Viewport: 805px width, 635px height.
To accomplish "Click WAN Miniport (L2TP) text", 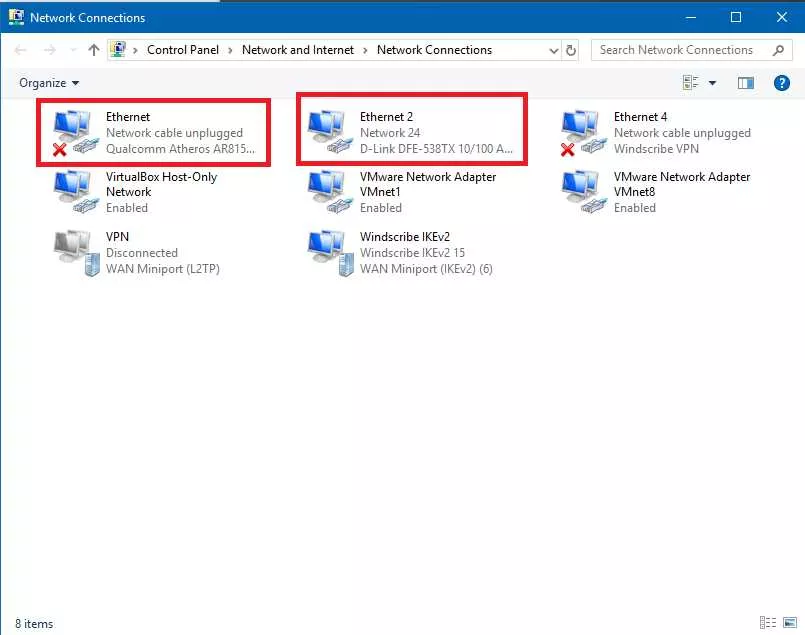I will (163, 269).
